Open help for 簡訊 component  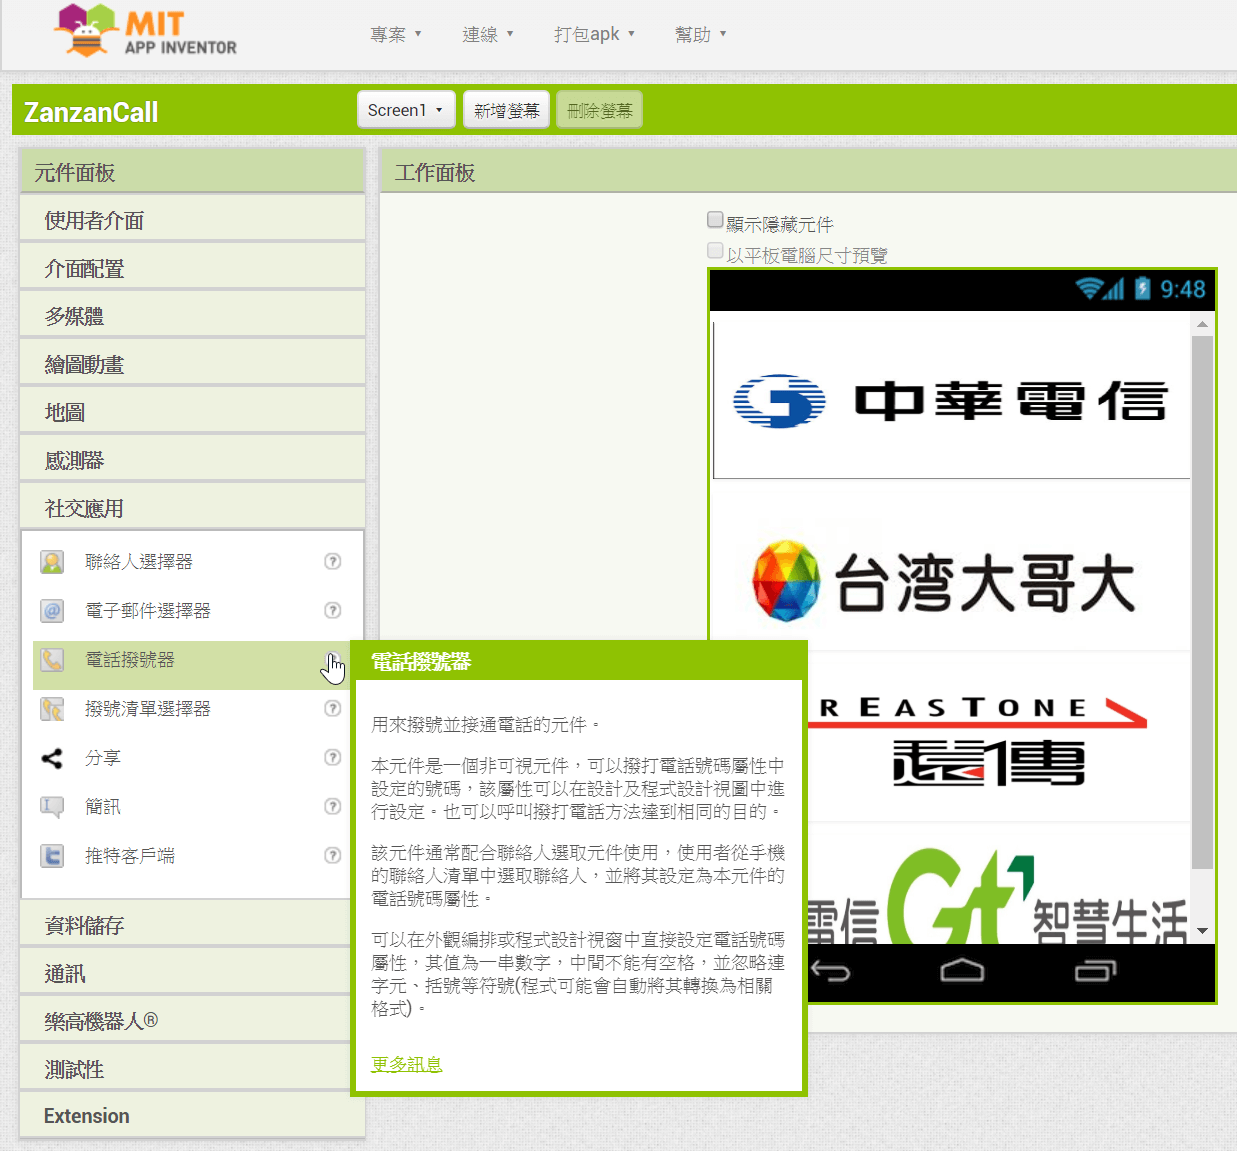click(x=333, y=806)
